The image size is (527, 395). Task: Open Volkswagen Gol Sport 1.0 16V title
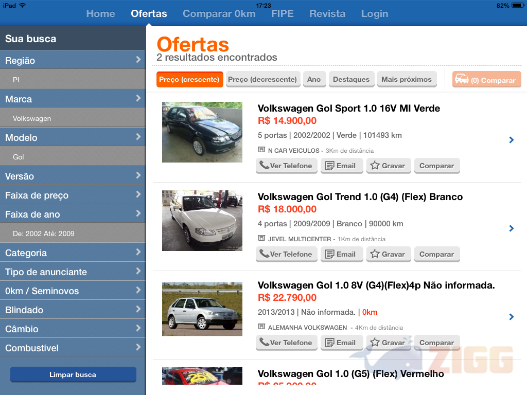coord(349,108)
